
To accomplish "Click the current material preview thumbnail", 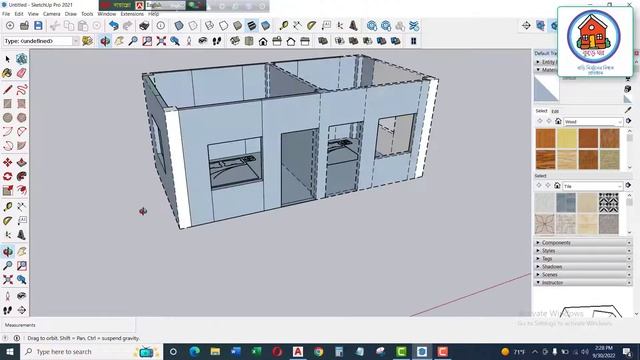I will click(546, 89).
